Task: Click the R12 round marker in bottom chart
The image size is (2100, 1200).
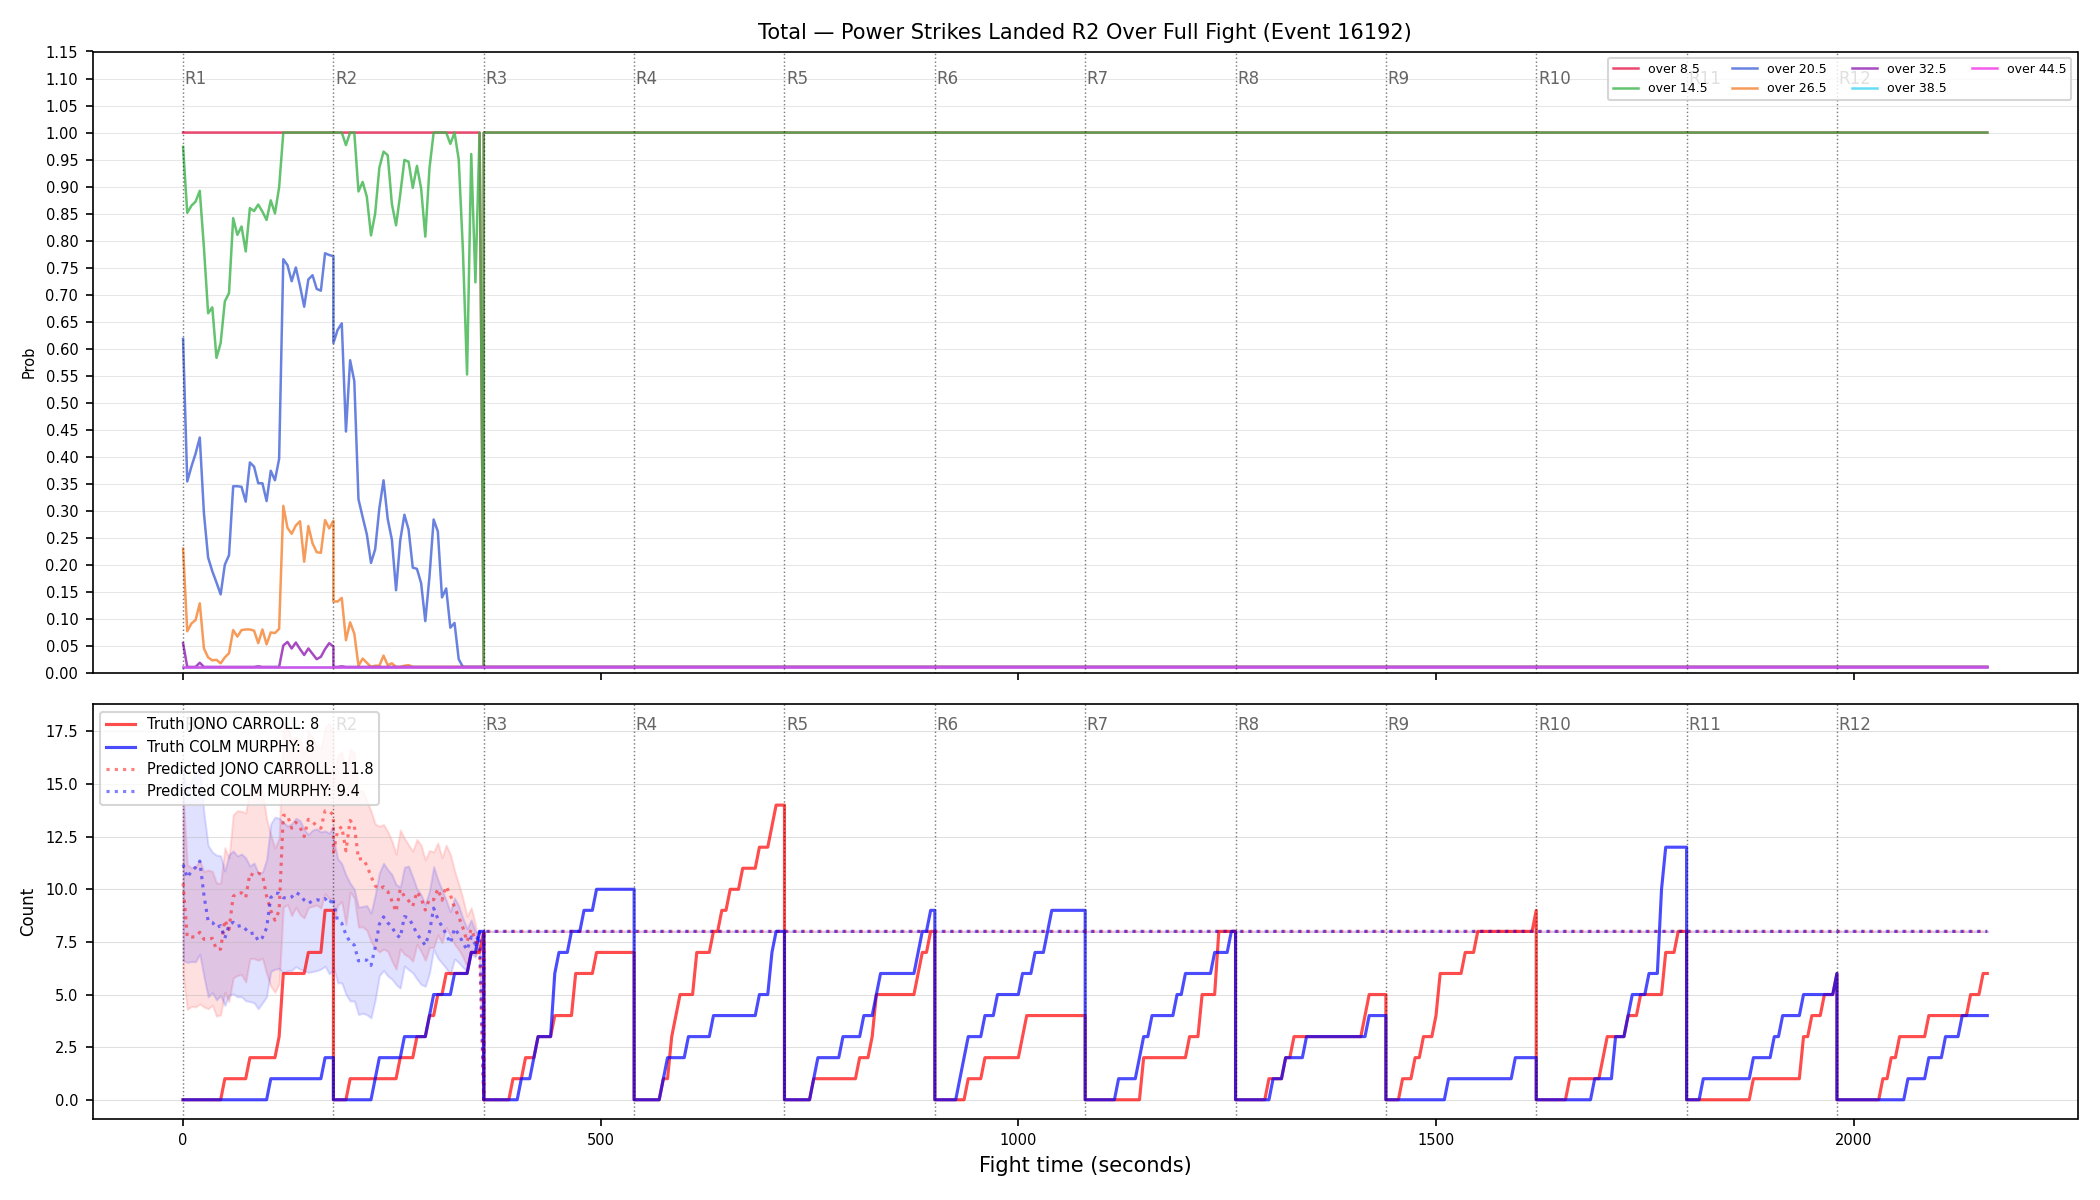Action: click(x=1854, y=724)
